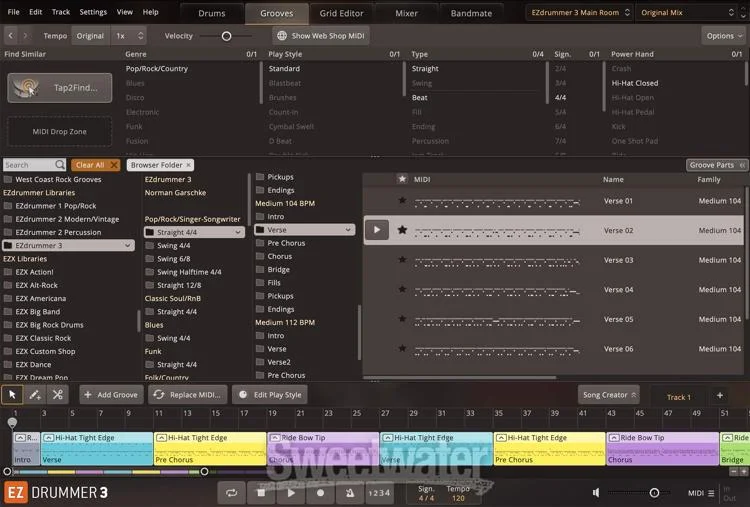This screenshot has height=507, width=750.
Task: Expand the Options menu
Action: (725, 36)
